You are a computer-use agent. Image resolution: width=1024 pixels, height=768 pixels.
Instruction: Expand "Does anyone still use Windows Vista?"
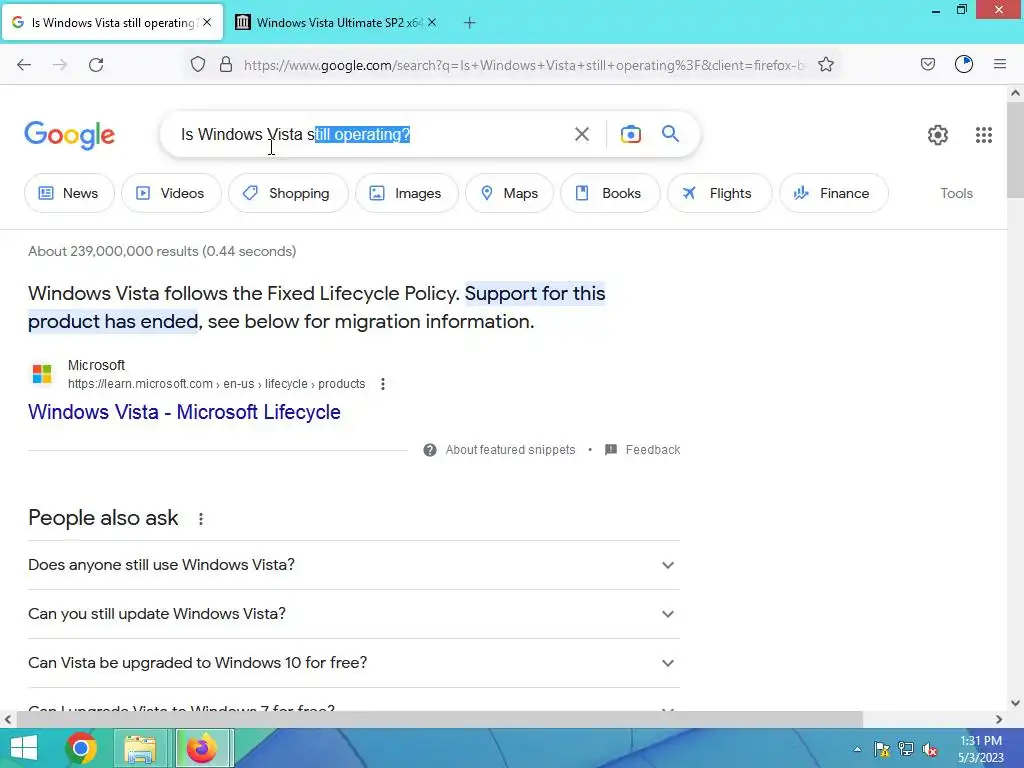pyautogui.click(x=354, y=565)
